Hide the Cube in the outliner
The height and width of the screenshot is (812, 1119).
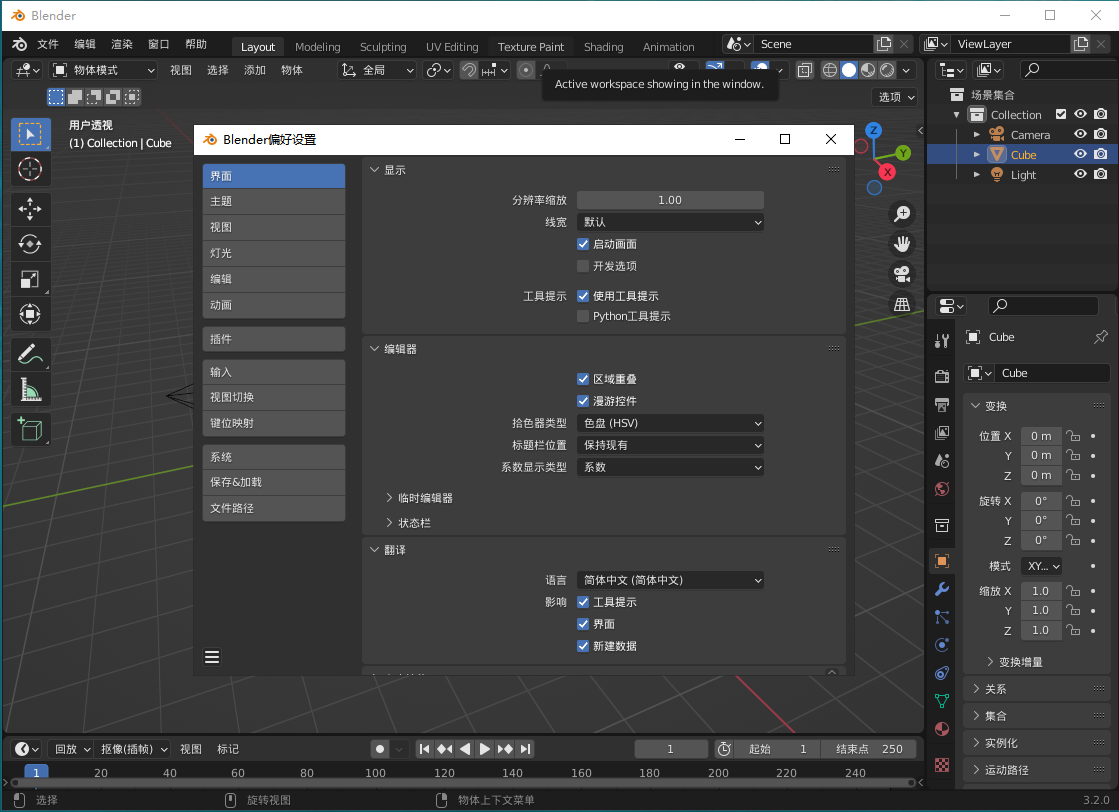coord(1080,154)
